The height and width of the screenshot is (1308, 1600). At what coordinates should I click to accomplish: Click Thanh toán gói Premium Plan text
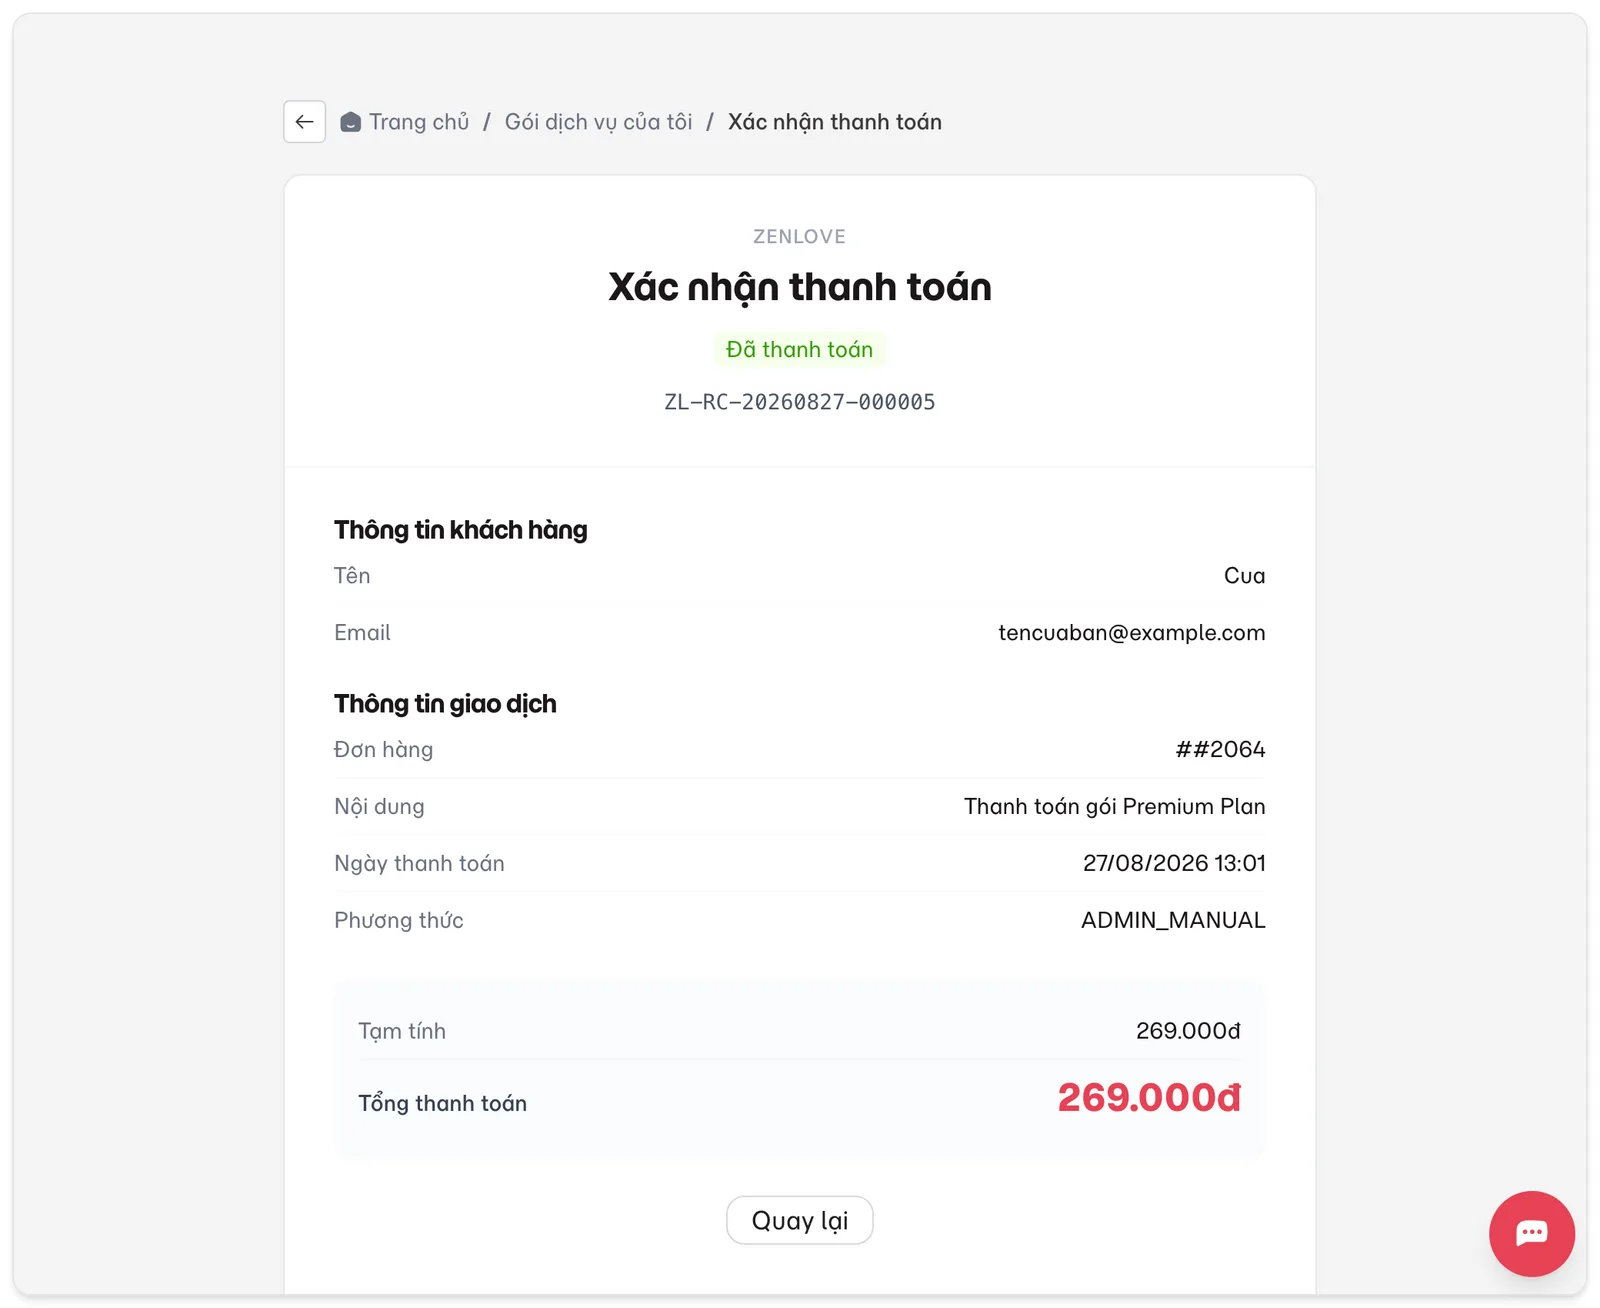tap(1115, 806)
